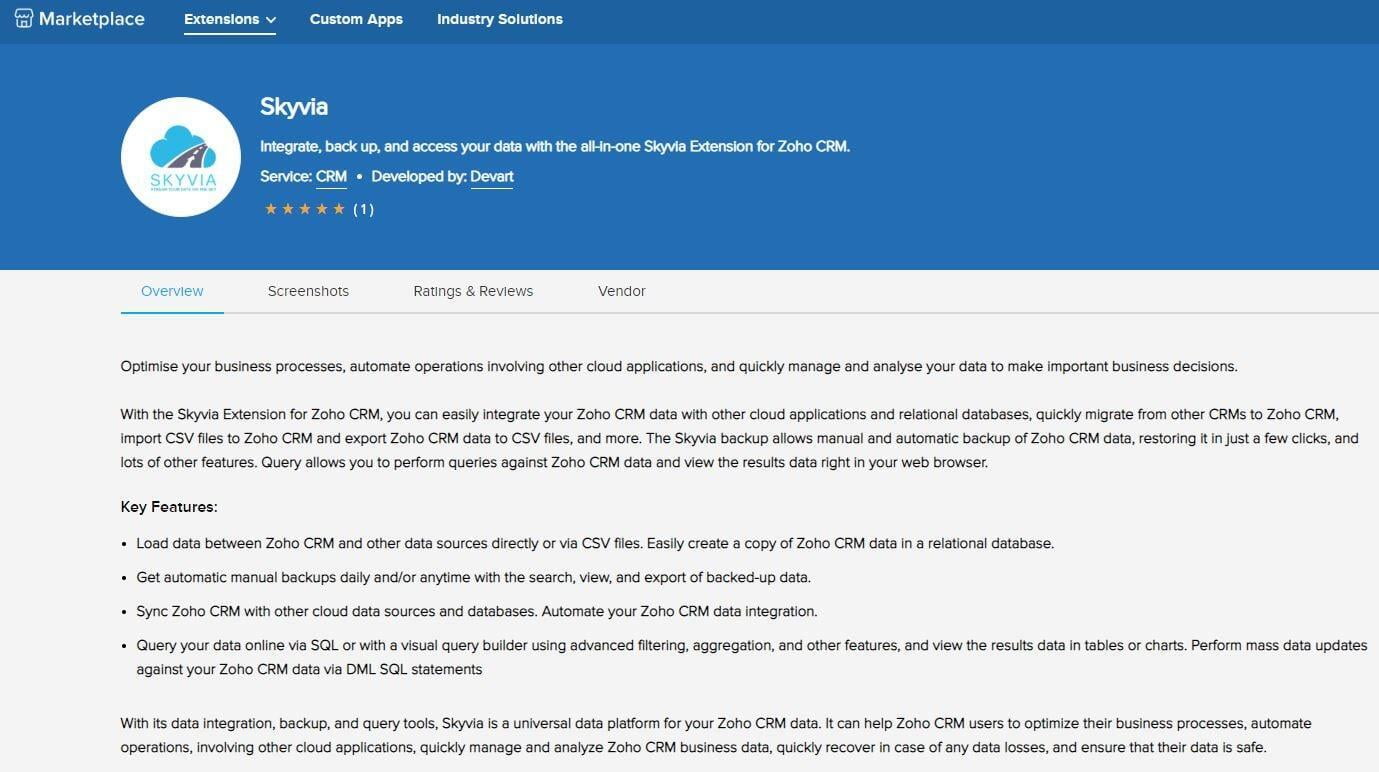Click the 'Integrate, back up, and access' tagline
1379x772 pixels.
tap(555, 146)
